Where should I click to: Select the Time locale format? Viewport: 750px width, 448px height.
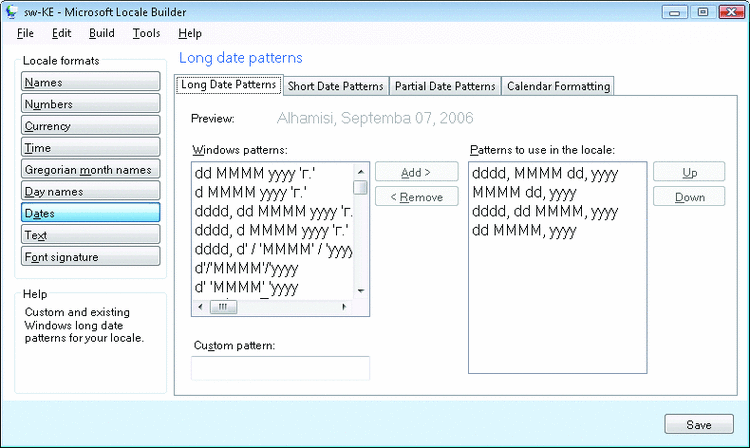coord(90,148)
